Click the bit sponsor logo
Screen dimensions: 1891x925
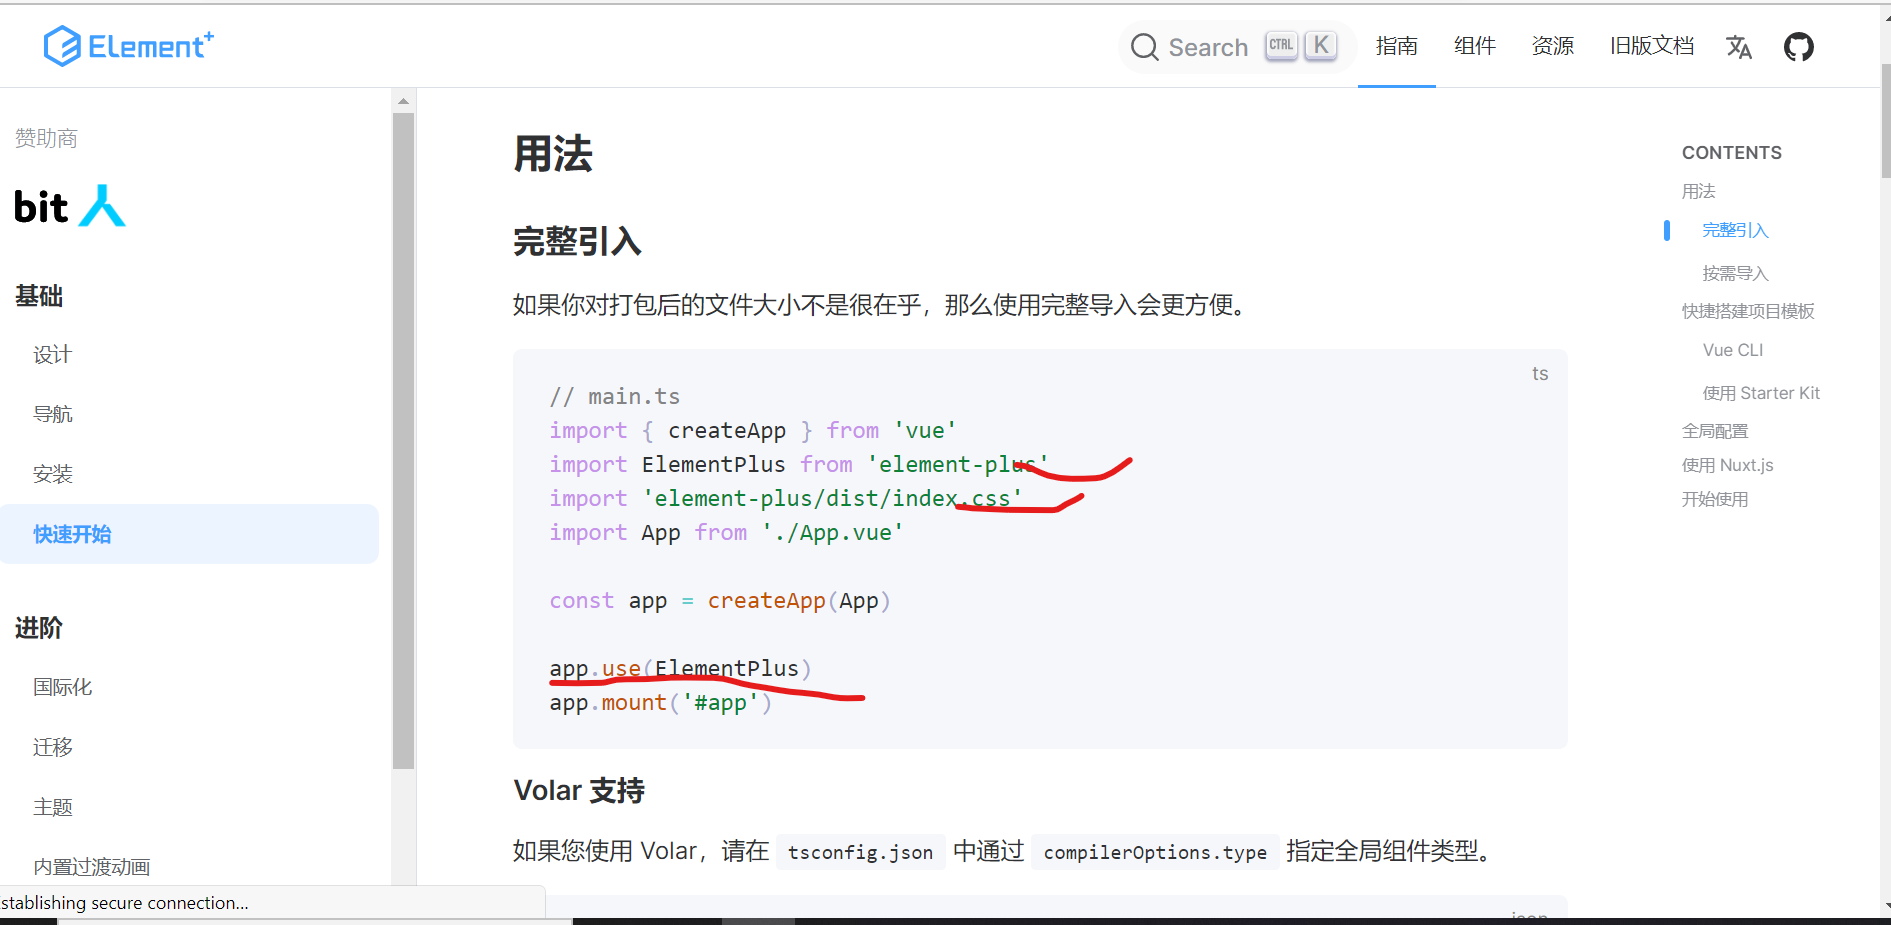40,207
